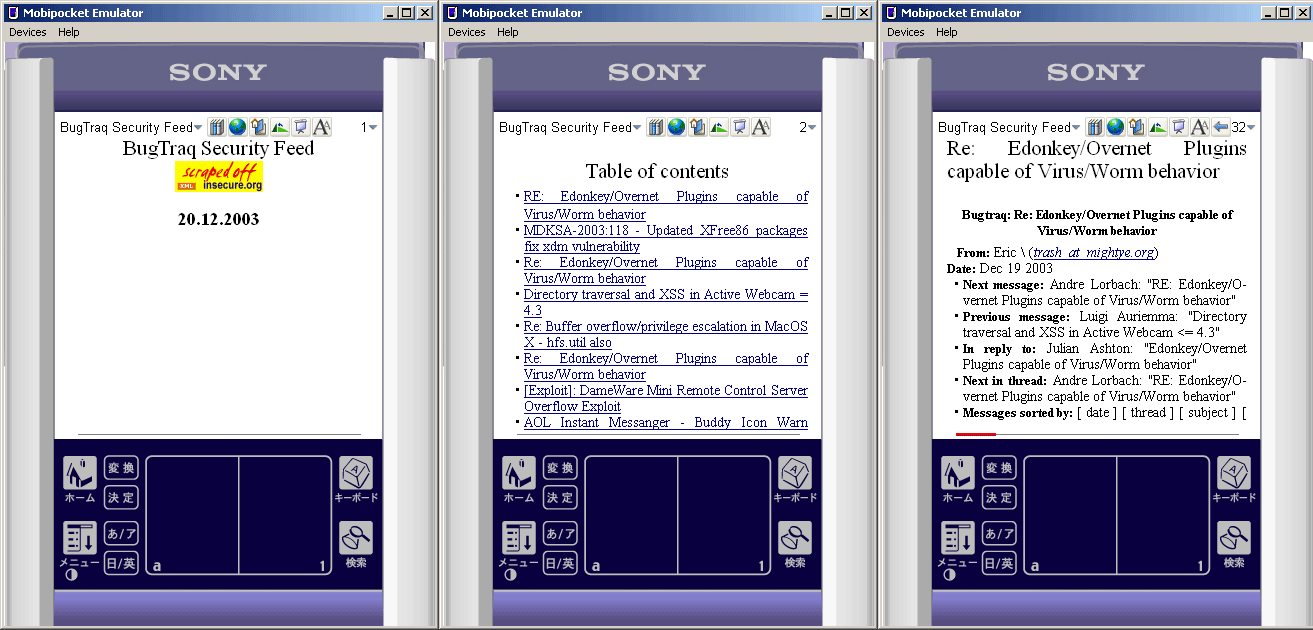Screen dimensions: 1313x630
Task: Click green mountain icon in cover page window
Action: [x=279, y=127]
